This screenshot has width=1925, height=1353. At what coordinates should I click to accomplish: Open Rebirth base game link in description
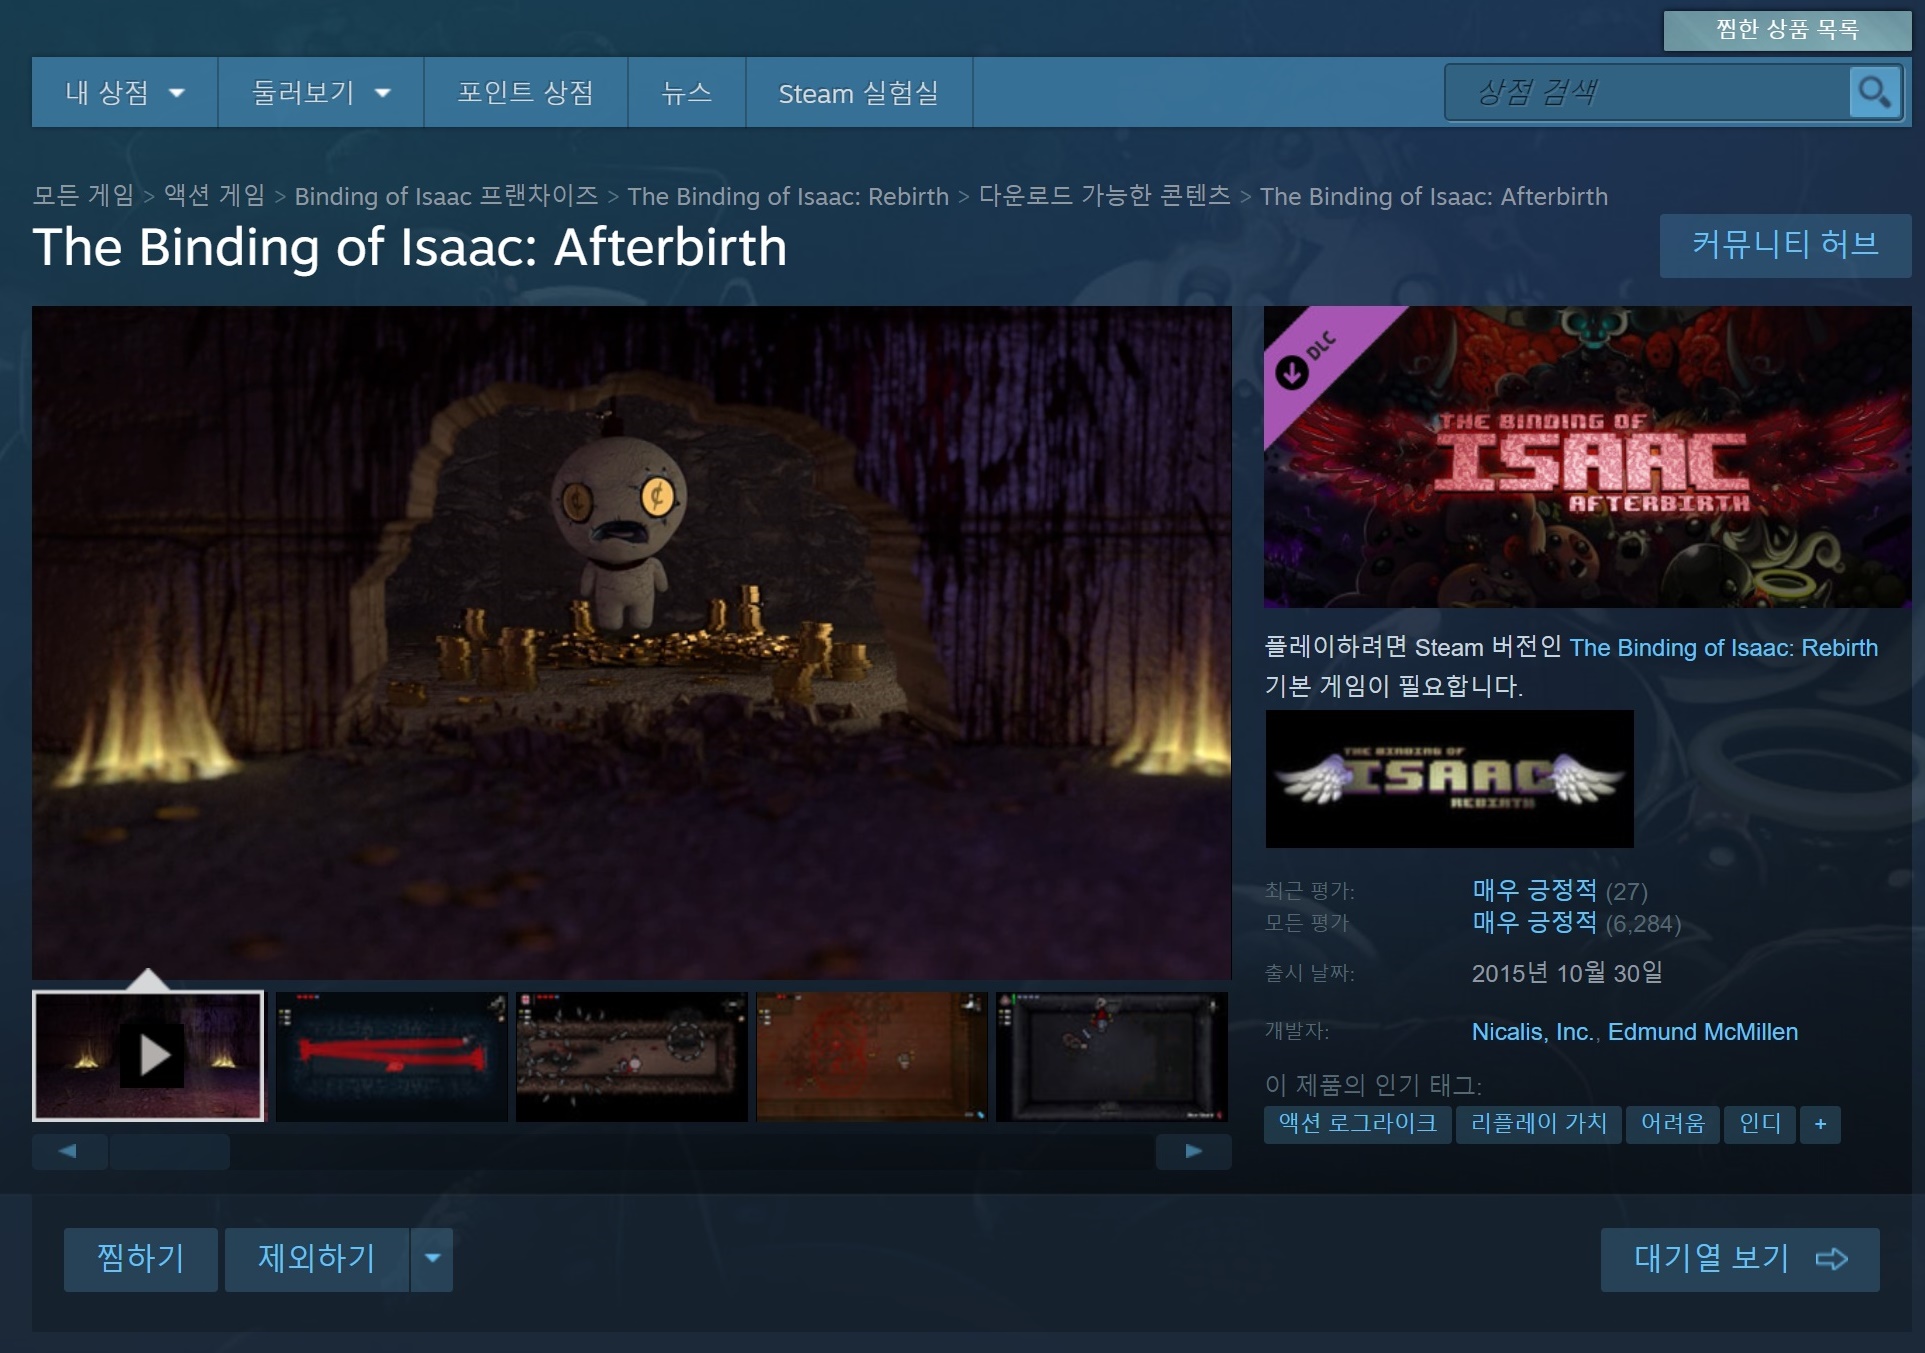[x=1724, y=648]
